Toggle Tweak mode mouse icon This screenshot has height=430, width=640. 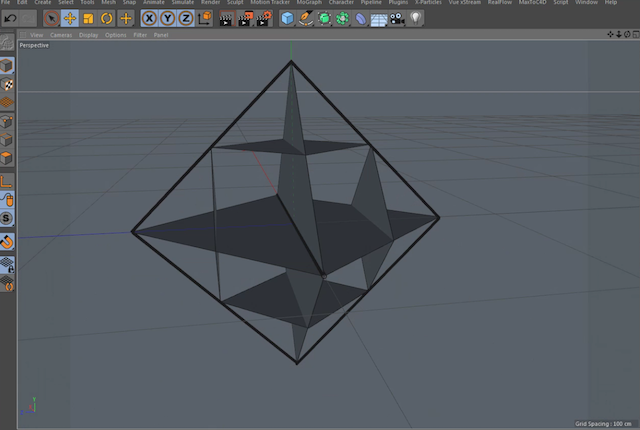point(7,200)
